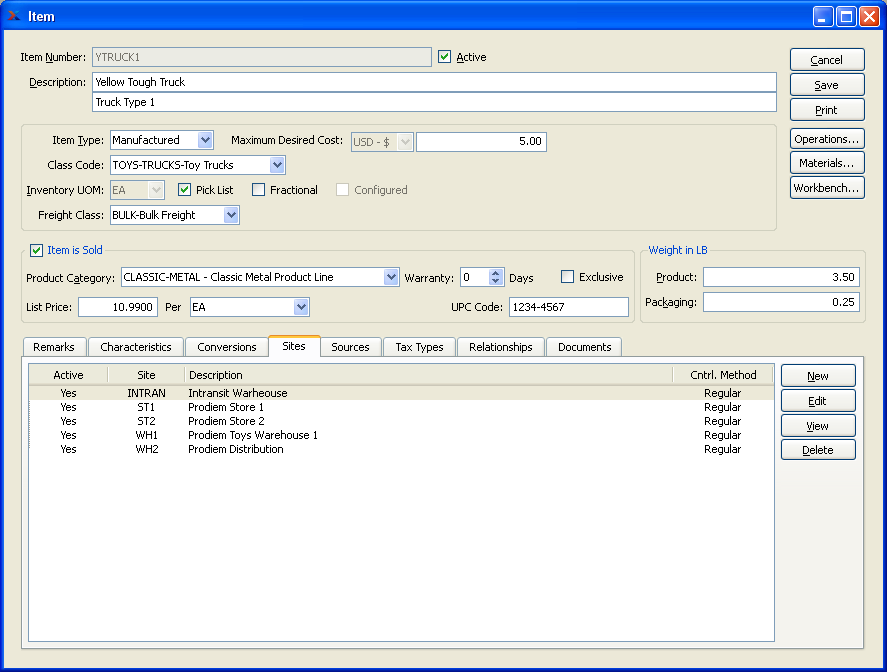Open the Freight Class dropdown
Screen dimensions: 887x672
[x=231, y=215]
